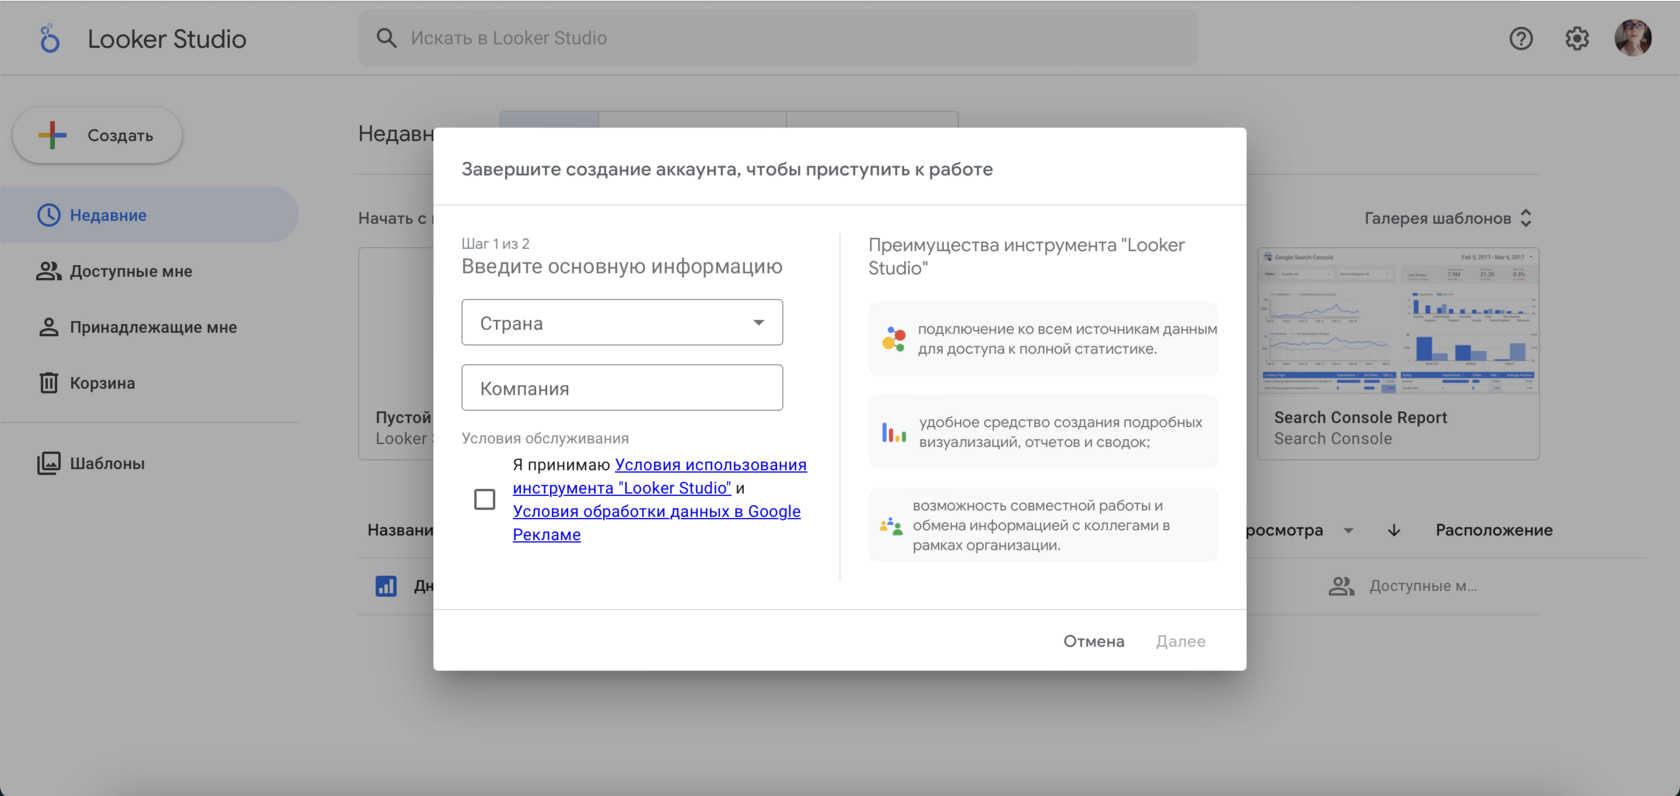This screenshot has width=1680, height=796.
Task: Click the Создать button
Action: tap(97, 135)
